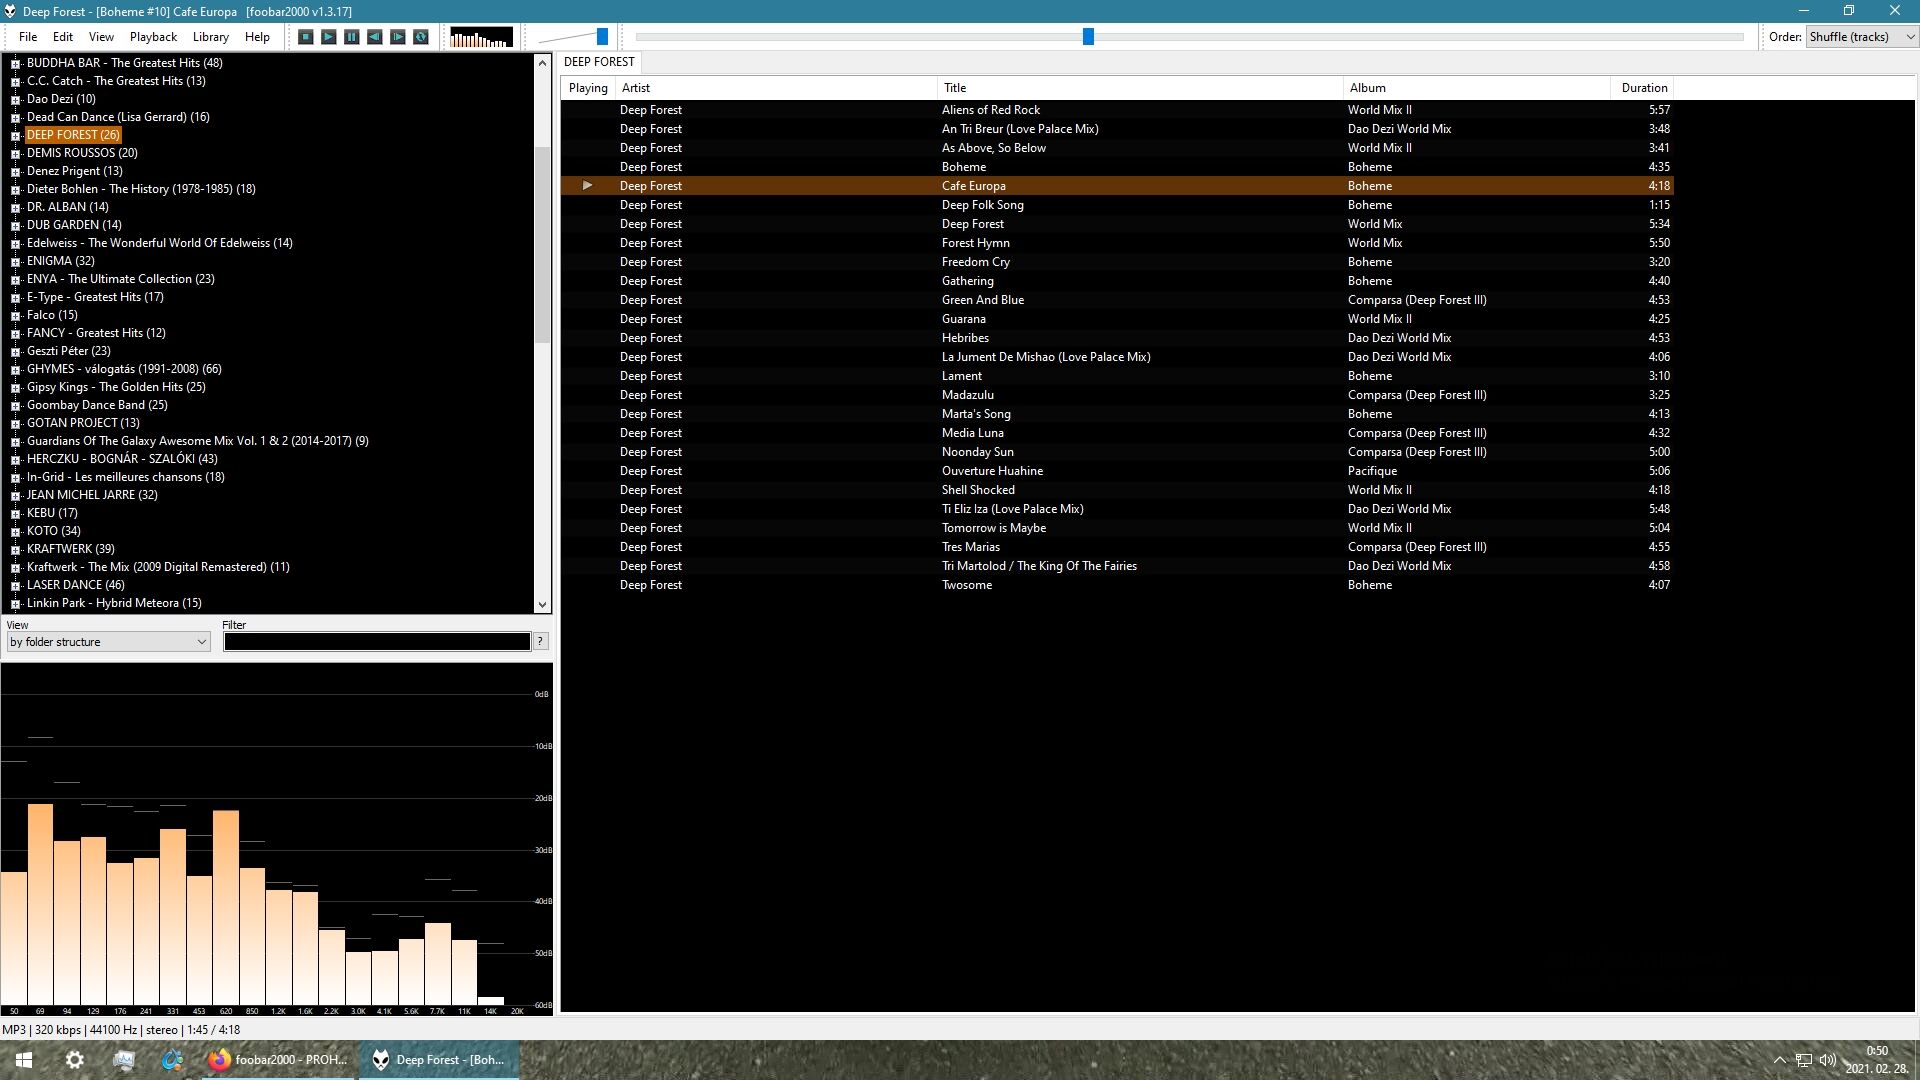This screenshot has height=1080, width=1920.
Task: Open the Help menu
Action: tap(257, 37)
